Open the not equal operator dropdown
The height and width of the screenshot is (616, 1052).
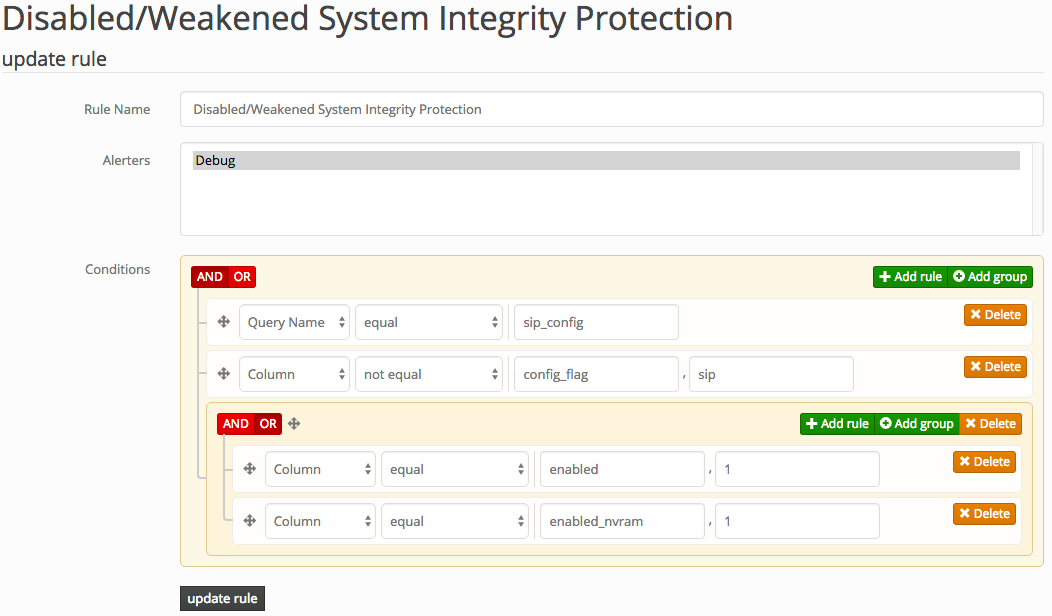[429, 373]
